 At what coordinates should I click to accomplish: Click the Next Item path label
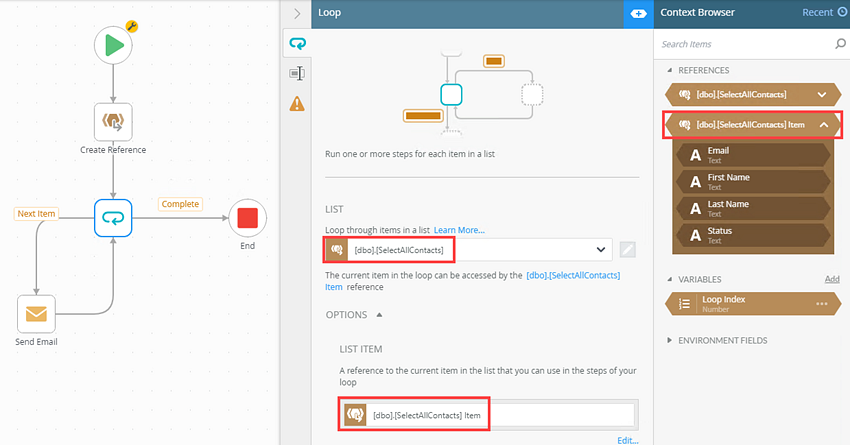(36, 214)
